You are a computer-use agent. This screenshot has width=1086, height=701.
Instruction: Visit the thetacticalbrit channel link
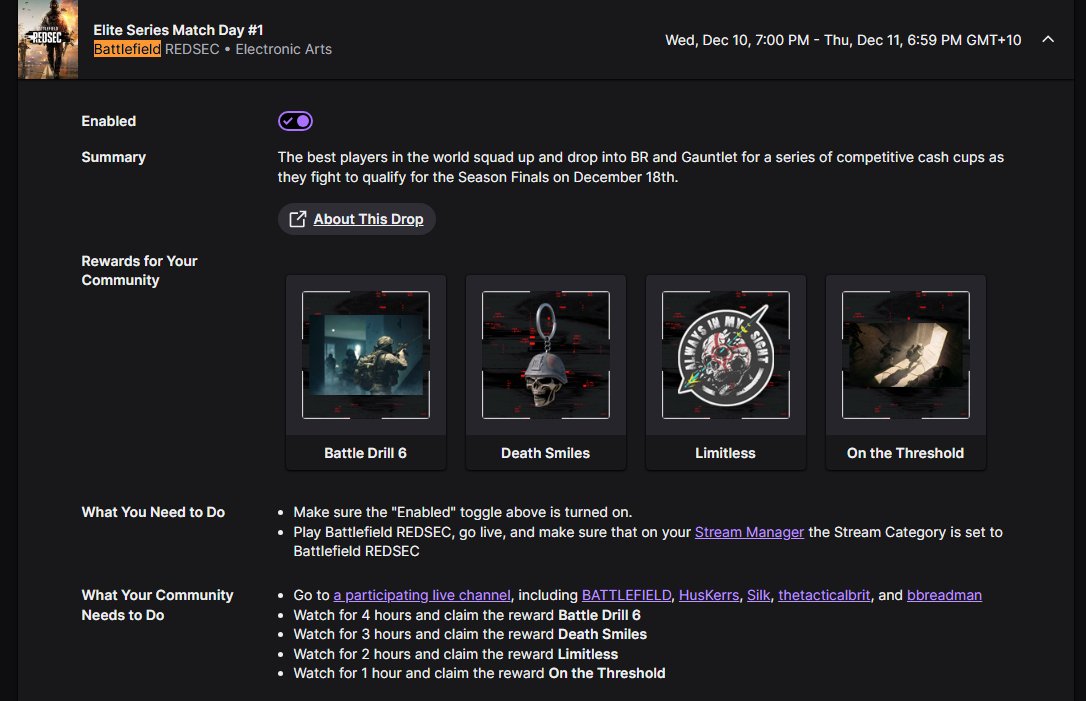tap(824, 595)
